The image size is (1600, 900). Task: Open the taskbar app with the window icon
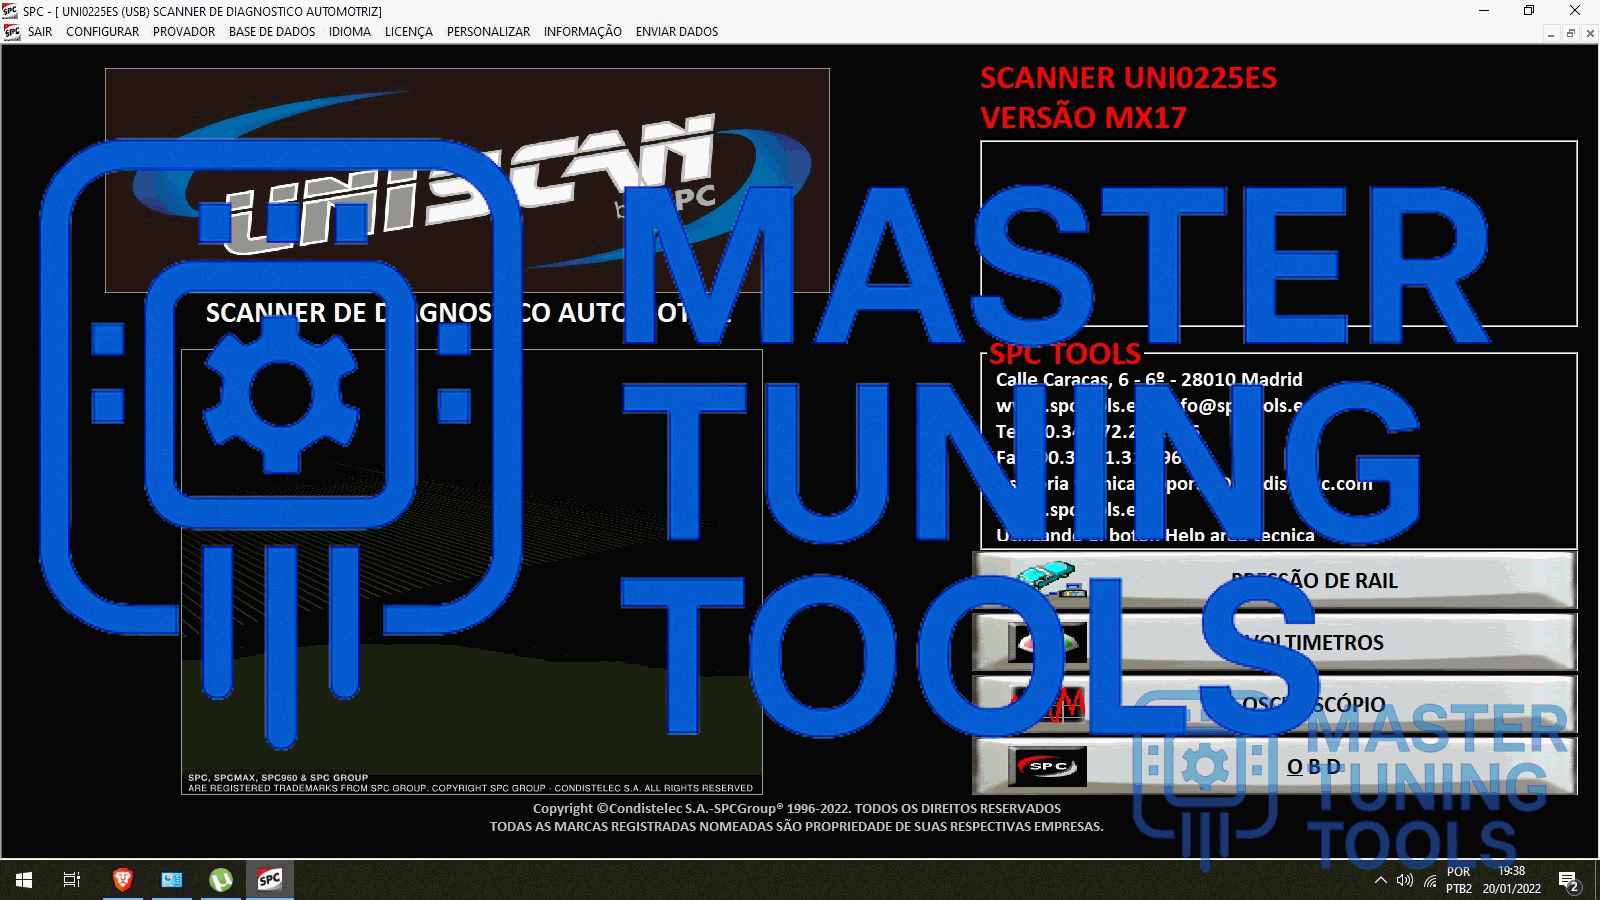pos(172,880)
